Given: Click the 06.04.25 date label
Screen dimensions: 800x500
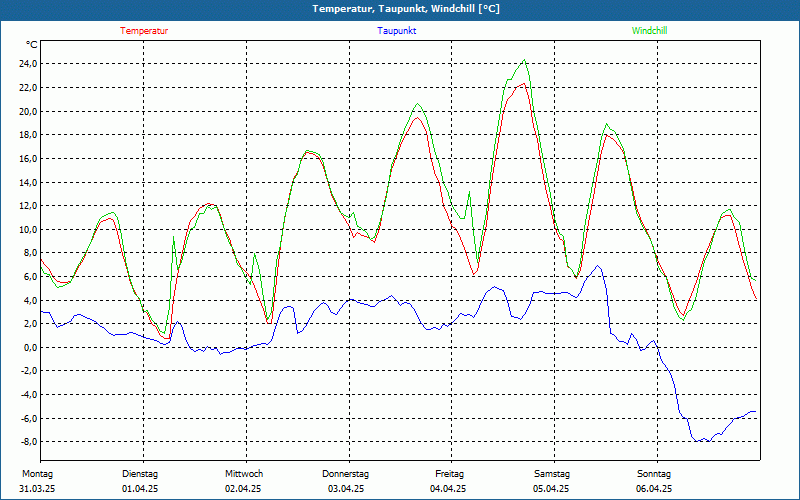Looking at the screenshot, I should click(654, 489).
